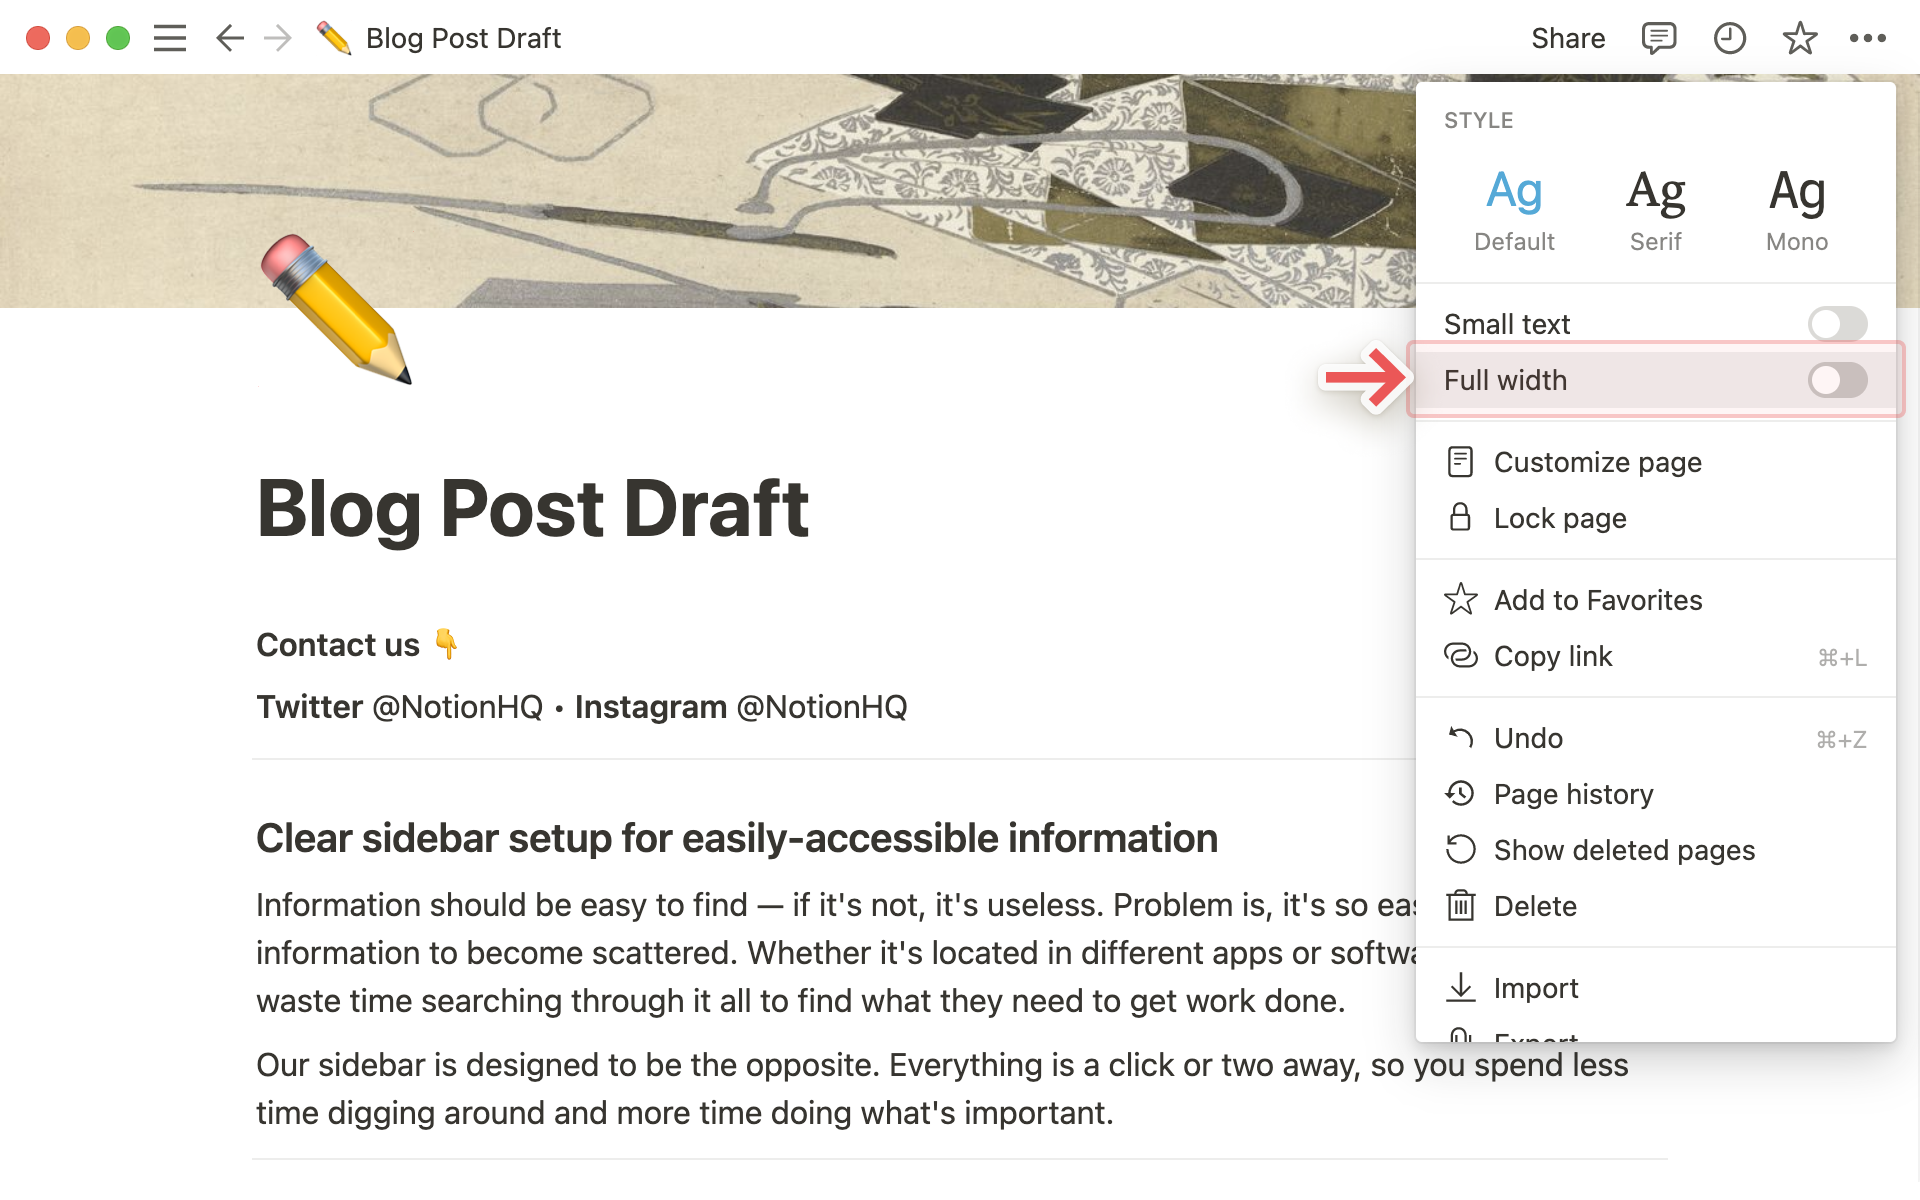Click the Add to Favorites star icon
1920x1200 pixels.
(x=1460, y=600)
